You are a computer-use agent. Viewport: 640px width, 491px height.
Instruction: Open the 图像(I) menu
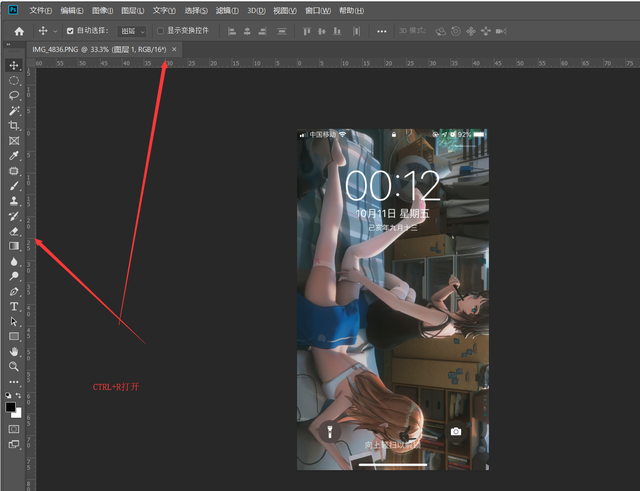click(x=102, y=10)
